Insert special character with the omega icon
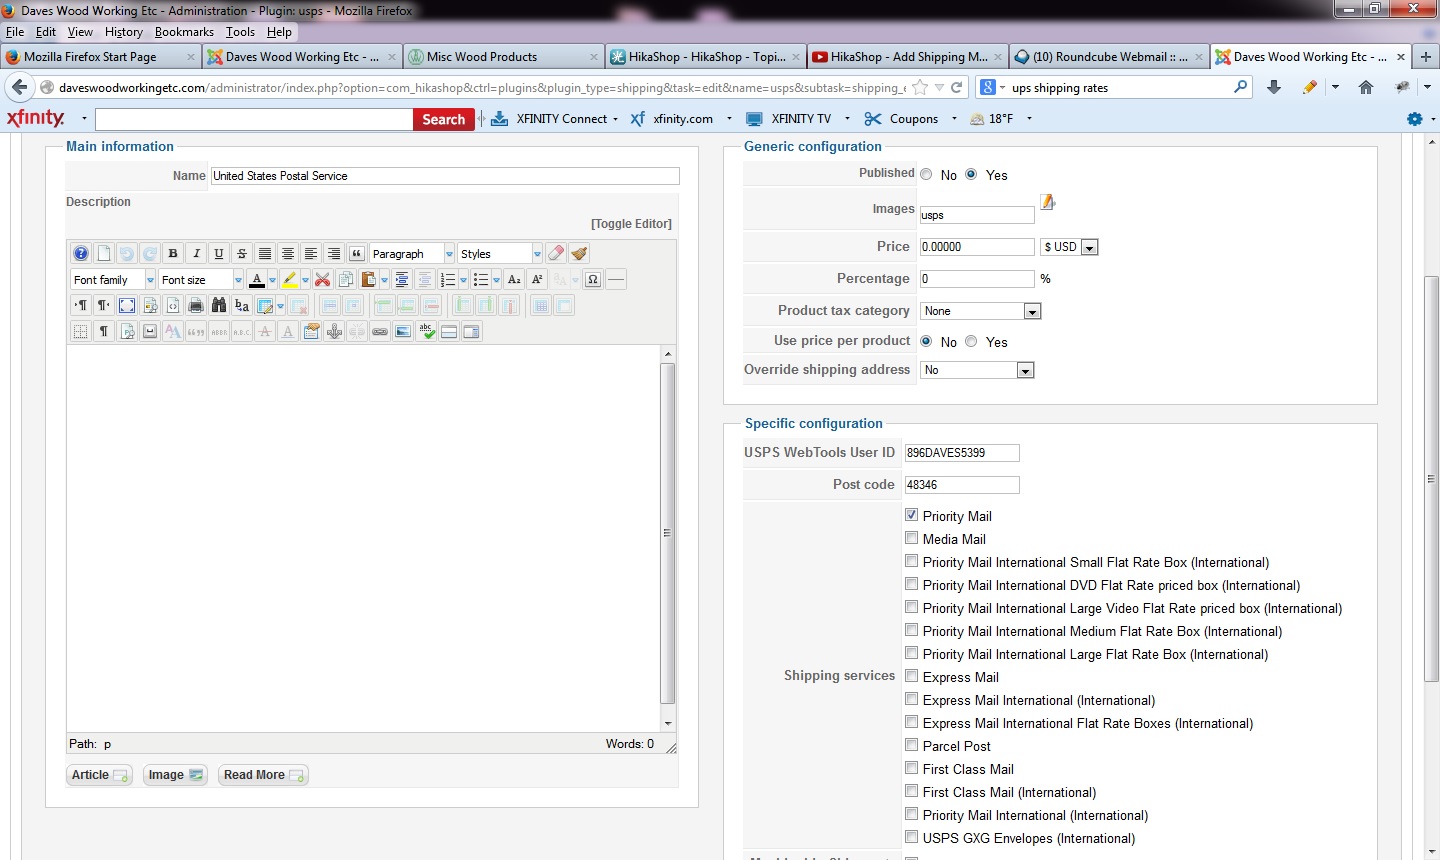Image resolution: width=1440 pixels, height=860 pixels. 593,280
